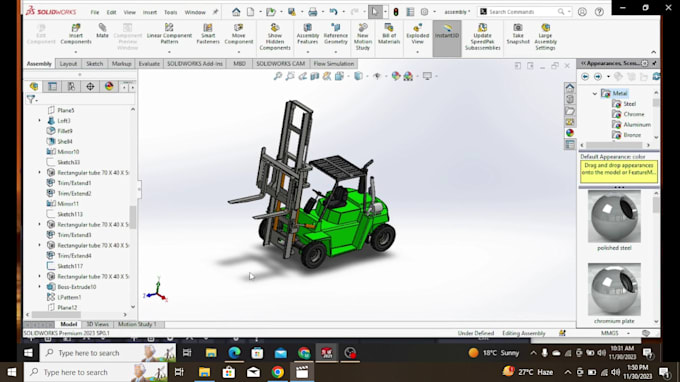This screenshot has width=680, height=382.
Task: Open the PropertyManager tab icon
Action: point(52,86)
